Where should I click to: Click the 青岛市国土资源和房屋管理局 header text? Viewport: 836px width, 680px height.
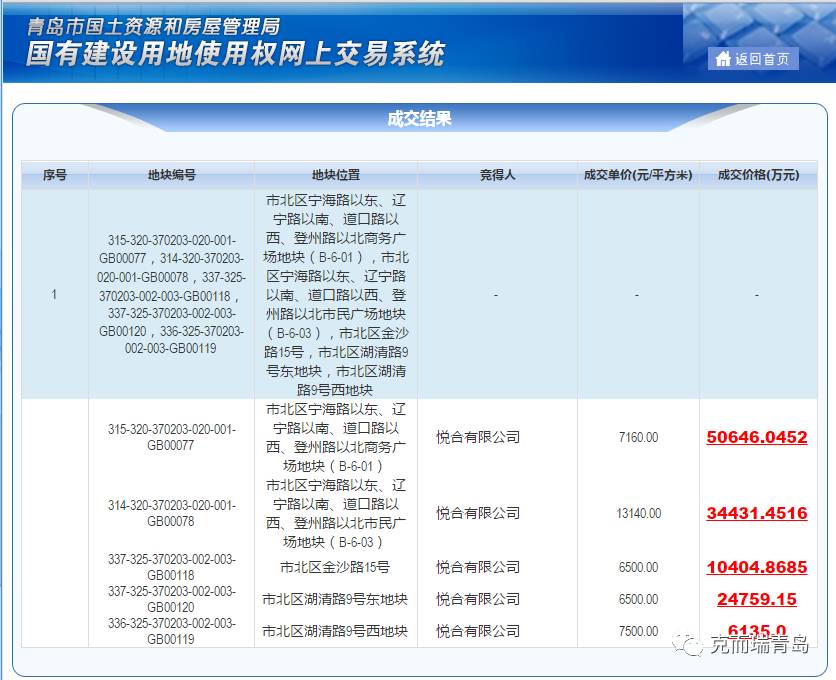(153, 26)
